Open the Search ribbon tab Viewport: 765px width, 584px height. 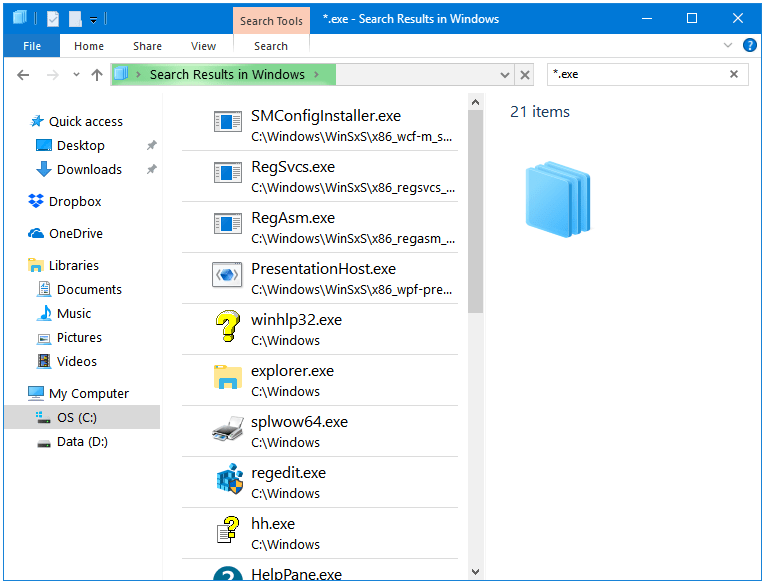(x=271, y=46)
